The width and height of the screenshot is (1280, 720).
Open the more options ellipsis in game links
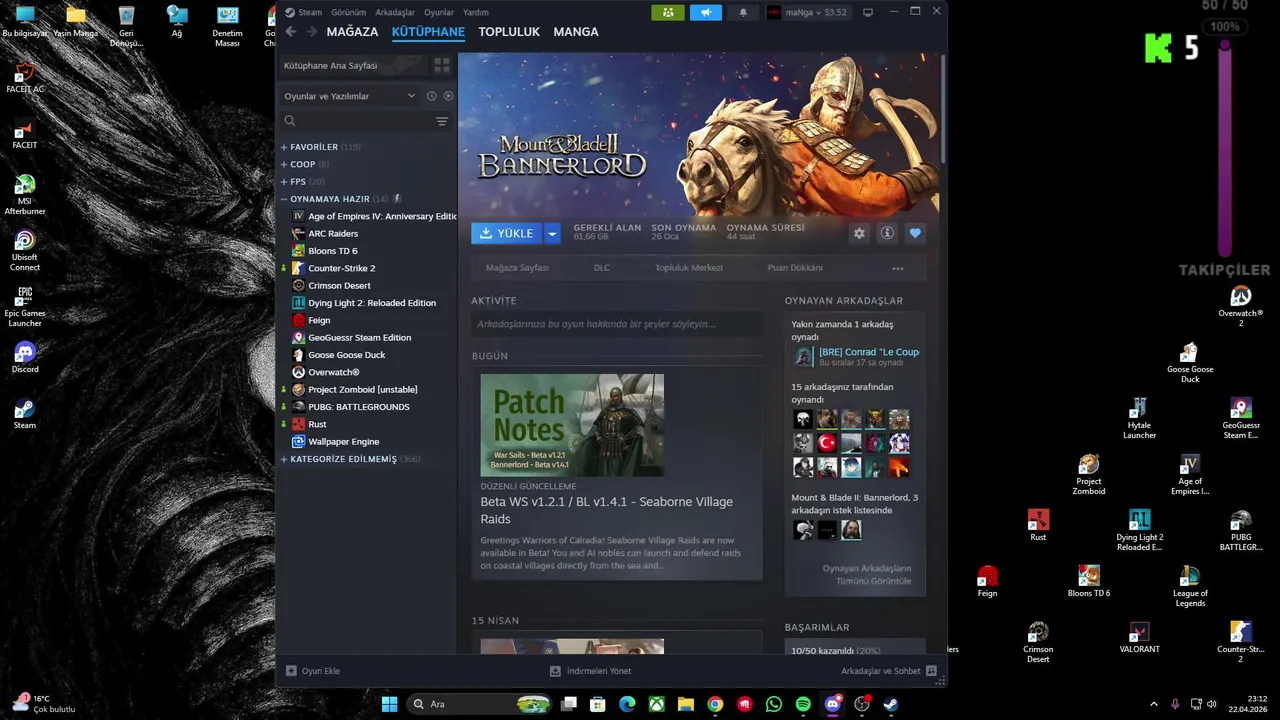point(898,268)
